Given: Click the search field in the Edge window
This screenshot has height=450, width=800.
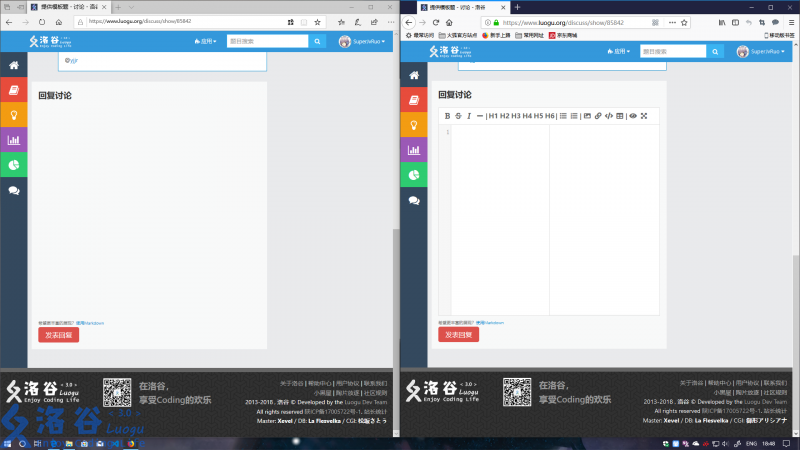Looking at the screenshot, I should (x=267, y=42).
